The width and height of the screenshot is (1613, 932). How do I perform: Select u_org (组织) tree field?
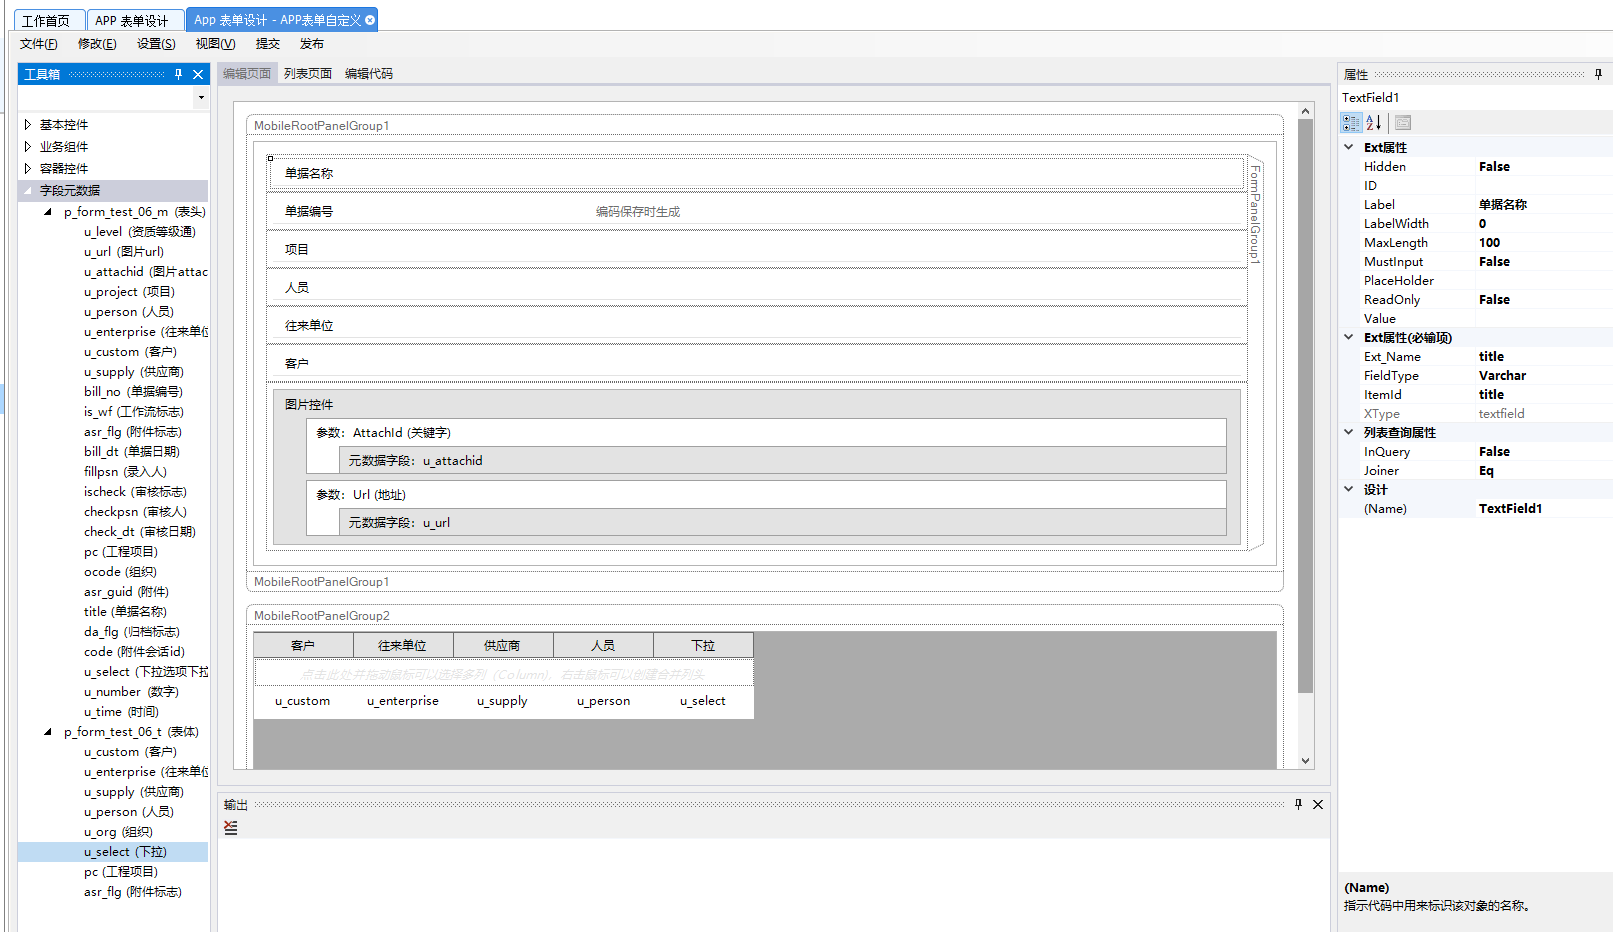pos(118,832)
